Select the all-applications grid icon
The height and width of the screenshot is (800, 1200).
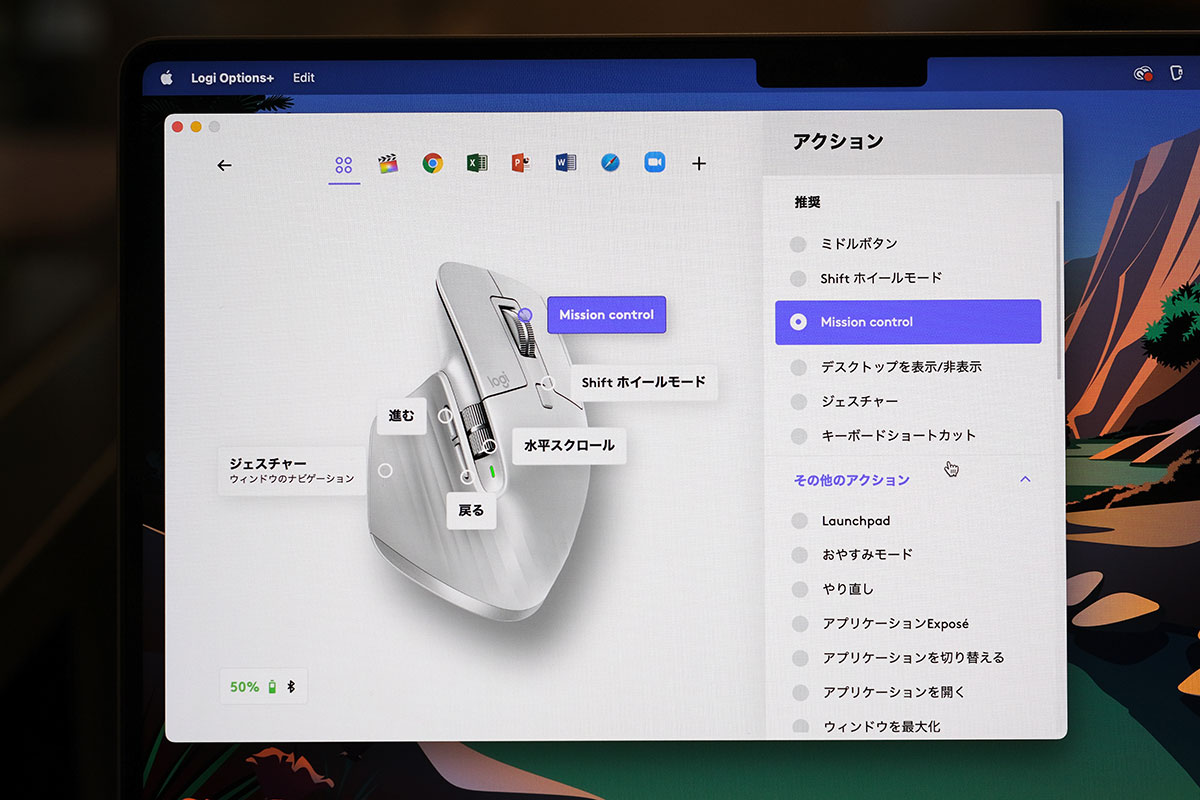pyautogui.click(x=344, y=165)
